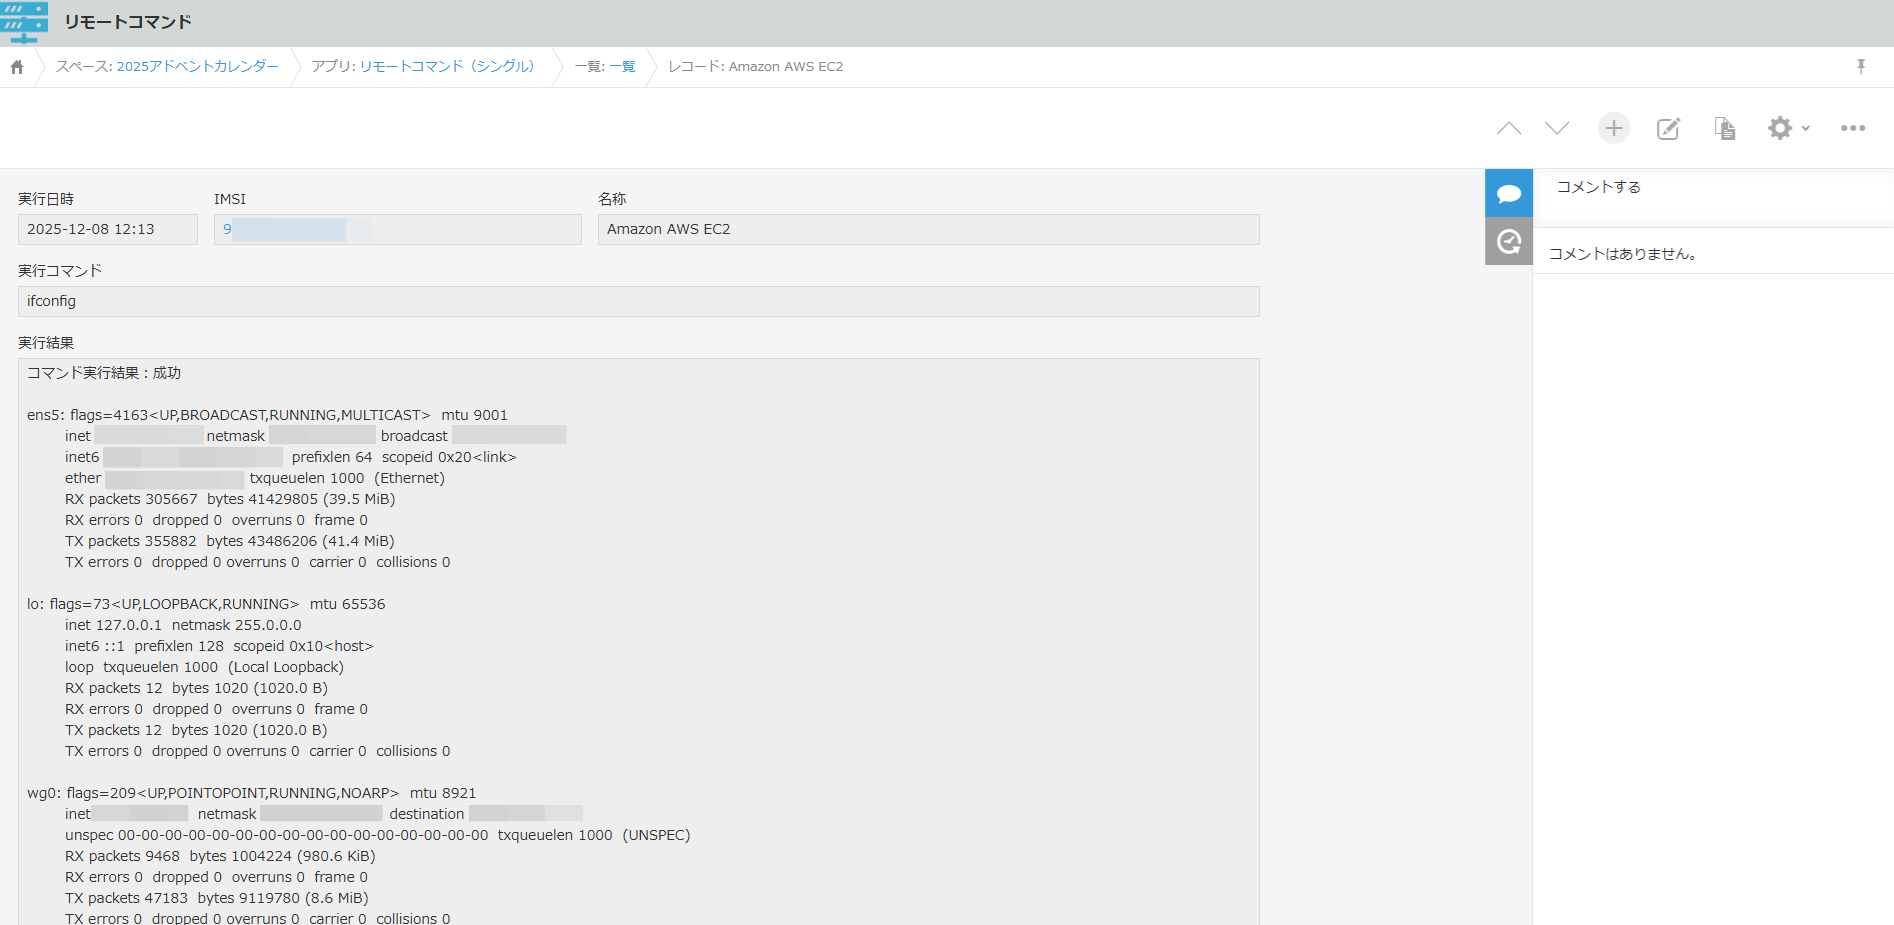This screenshot has height=925, width=1894.
Task: Click the 実行日時 field value 2025-12-08 12:13
Action: pyautogui.click(x=108, y=229)
